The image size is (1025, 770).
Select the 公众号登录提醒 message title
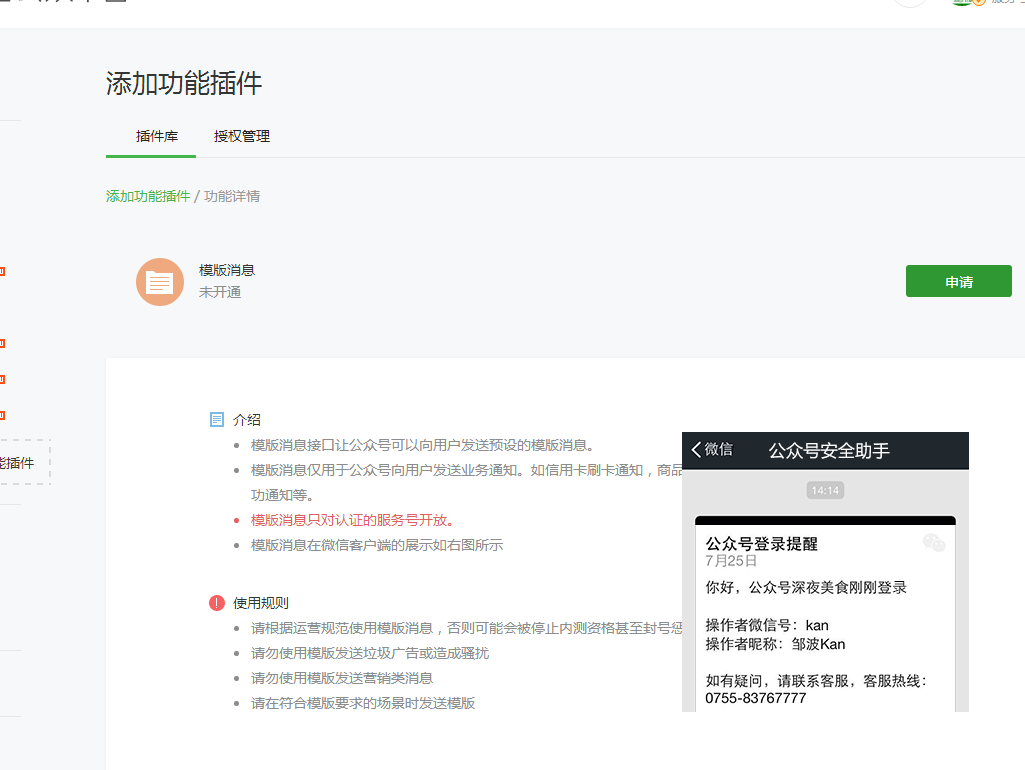click(761, 544)
